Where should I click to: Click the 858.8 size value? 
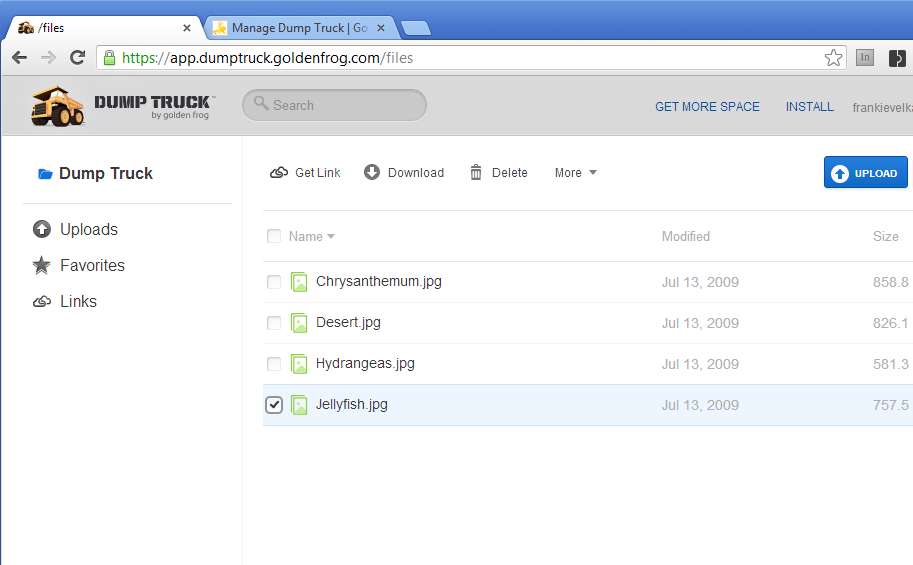tap(890, 282)
